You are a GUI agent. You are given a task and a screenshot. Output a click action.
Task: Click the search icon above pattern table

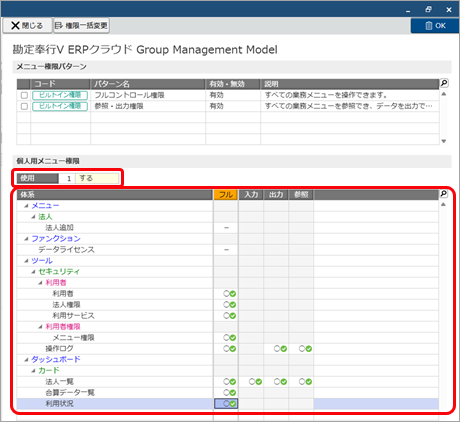click(x=444, y=83)
